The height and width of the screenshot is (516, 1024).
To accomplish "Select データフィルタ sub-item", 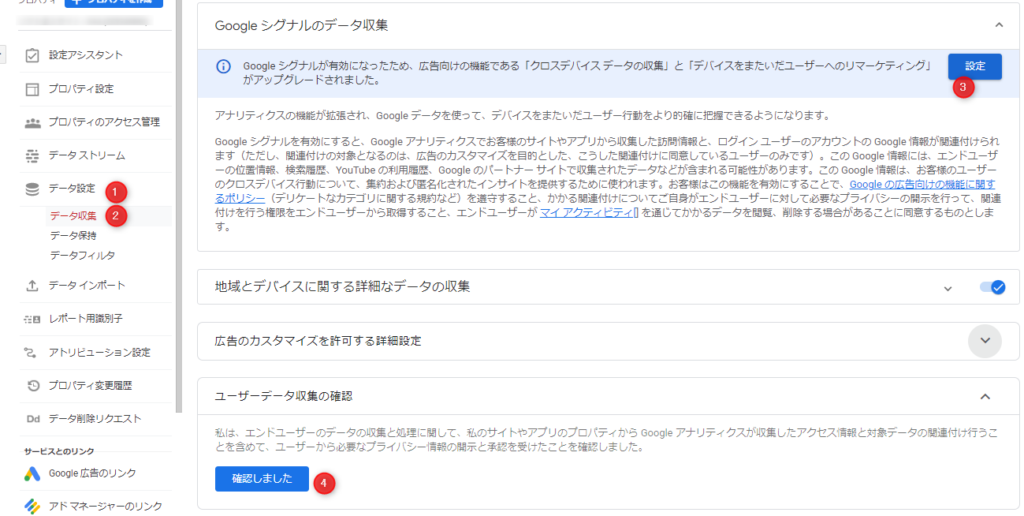I will coord(82,255).
